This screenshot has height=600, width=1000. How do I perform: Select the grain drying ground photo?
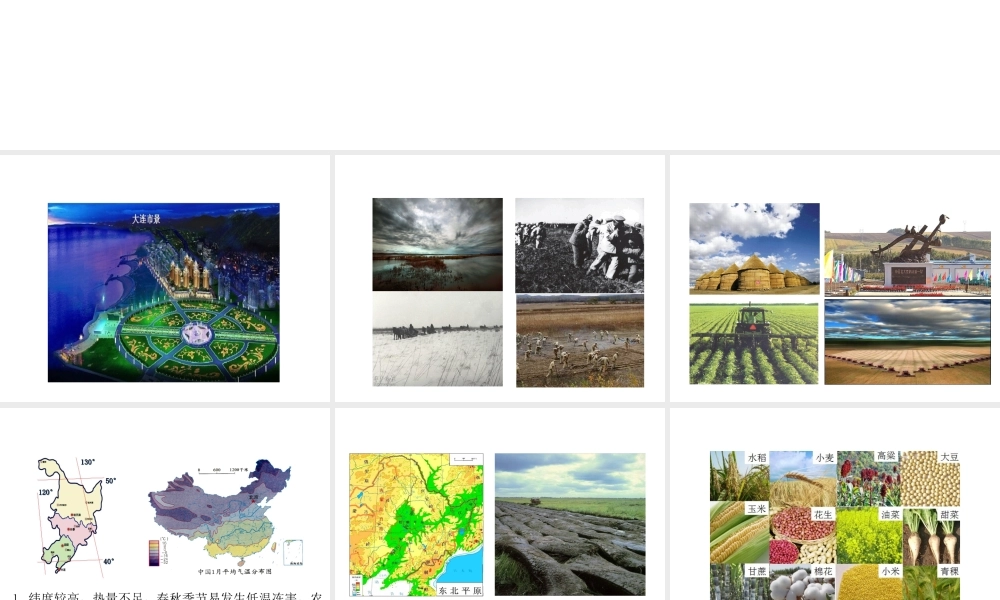(908, 342)
